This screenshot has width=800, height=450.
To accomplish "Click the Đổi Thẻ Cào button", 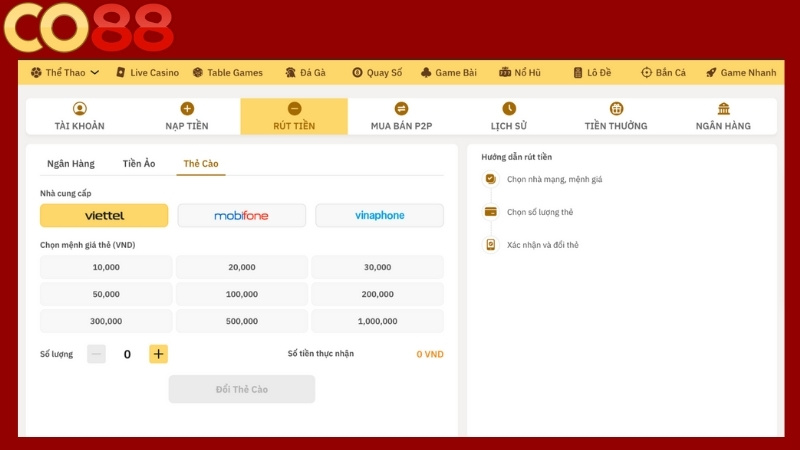I will 242,389.
